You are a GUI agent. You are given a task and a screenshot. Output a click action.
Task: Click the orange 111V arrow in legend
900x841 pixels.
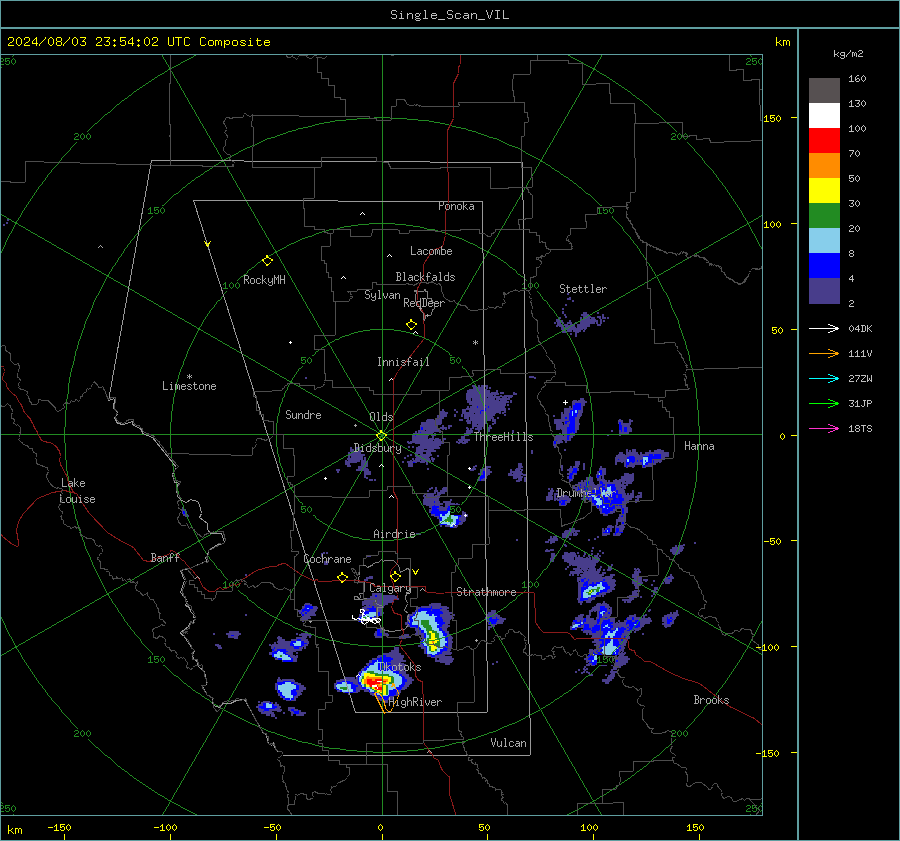point(824,354)
